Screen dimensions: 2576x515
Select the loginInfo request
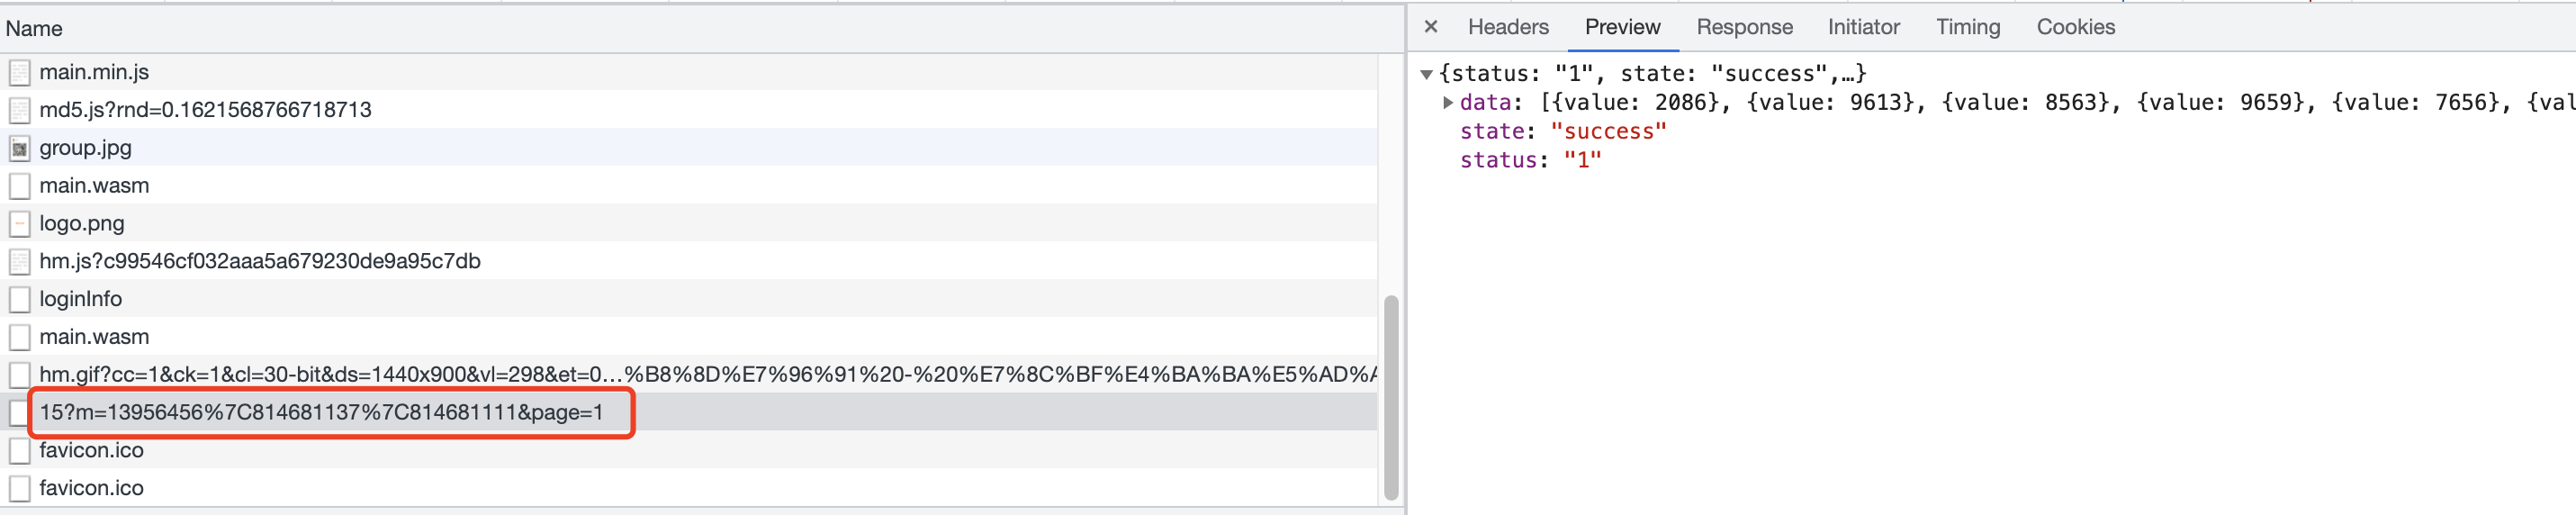(x=688, y=299)
